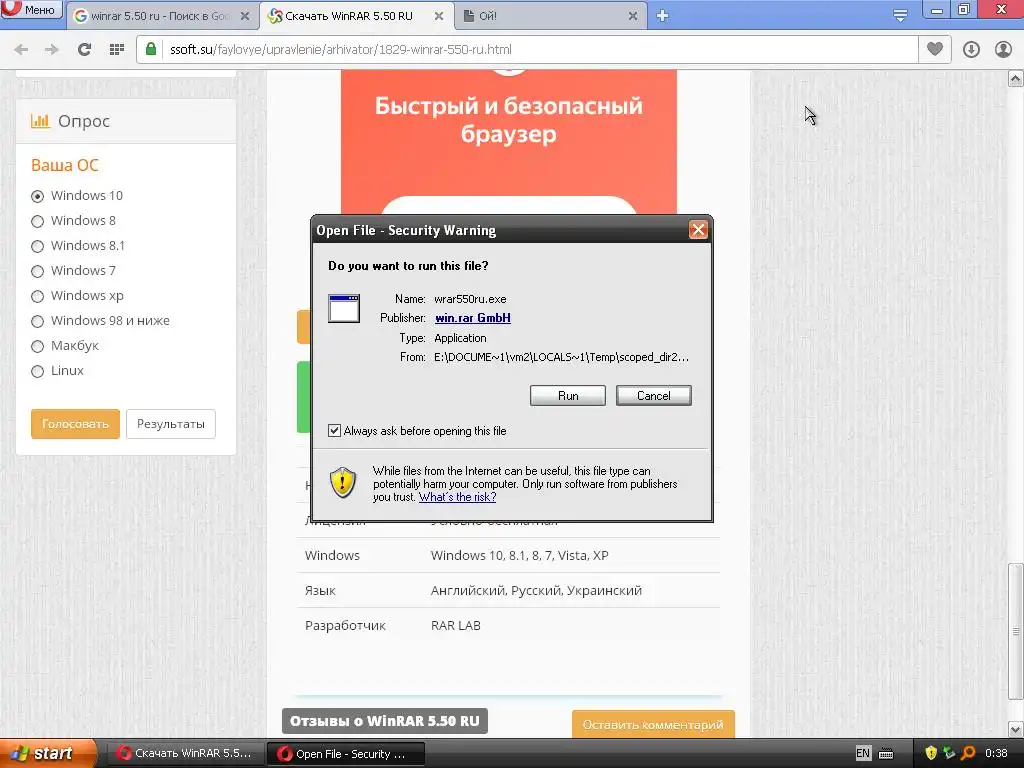Image resolution: width=1024 pixels, height=768 pixels.
Task: Select Макбук radio option
Action: (37, 346)
